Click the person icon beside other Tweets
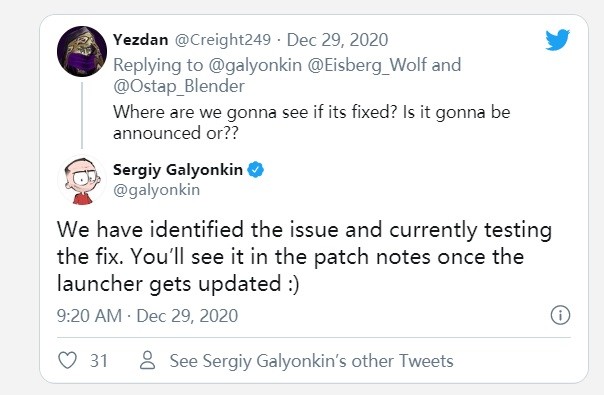Image resolution: width=604 pixels, height=395 pixels. 147,360
